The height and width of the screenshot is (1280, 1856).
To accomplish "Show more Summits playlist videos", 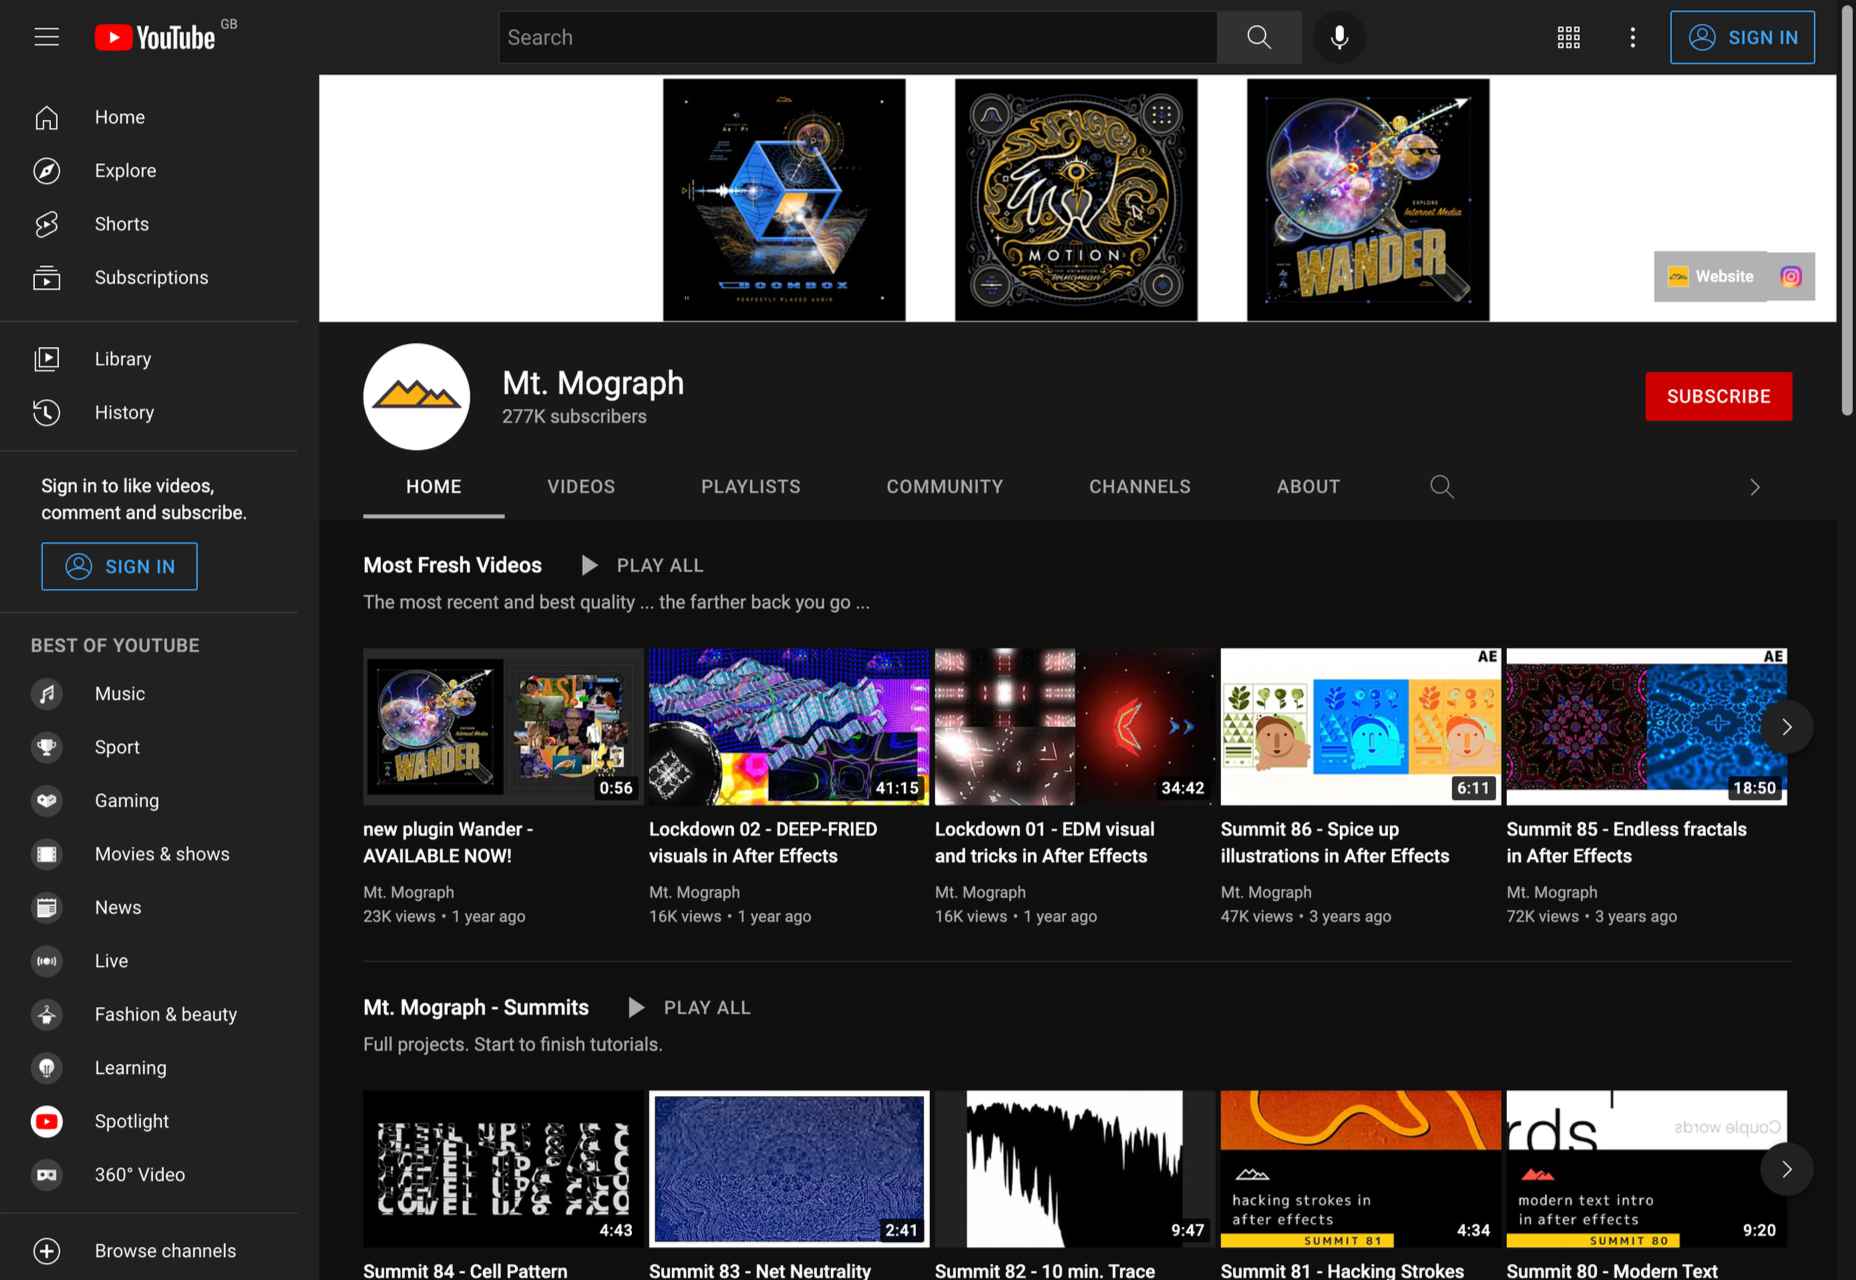I will (1787, 1169).
